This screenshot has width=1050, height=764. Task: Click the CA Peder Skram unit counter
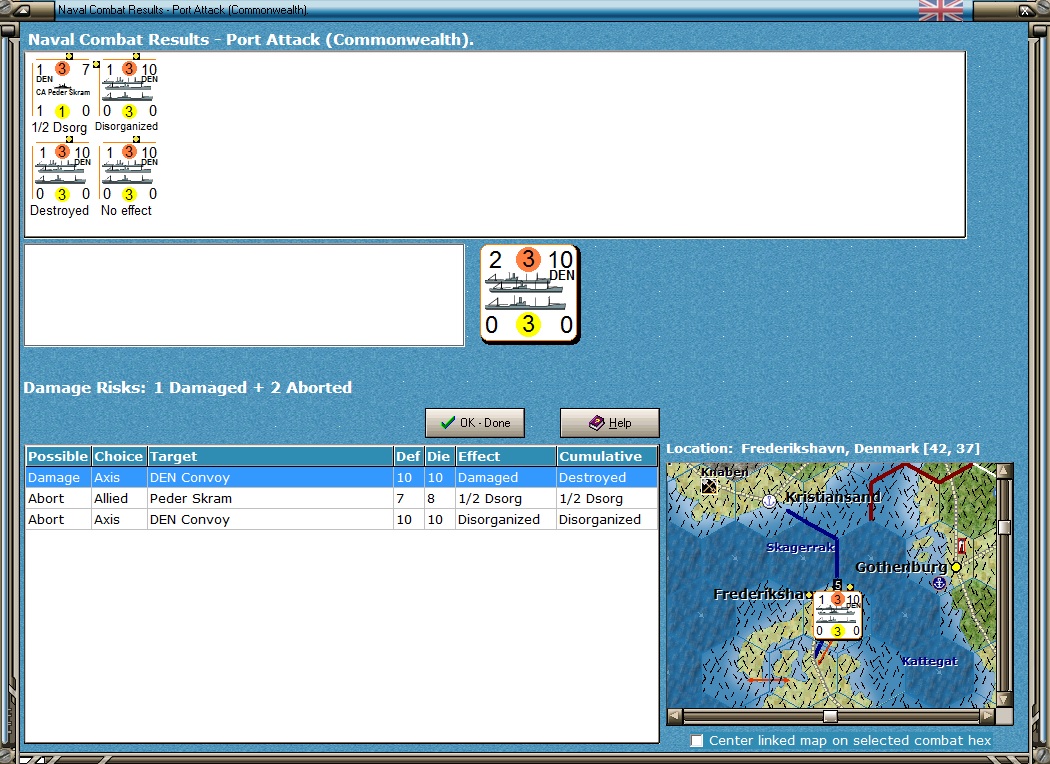click(62, 89)
